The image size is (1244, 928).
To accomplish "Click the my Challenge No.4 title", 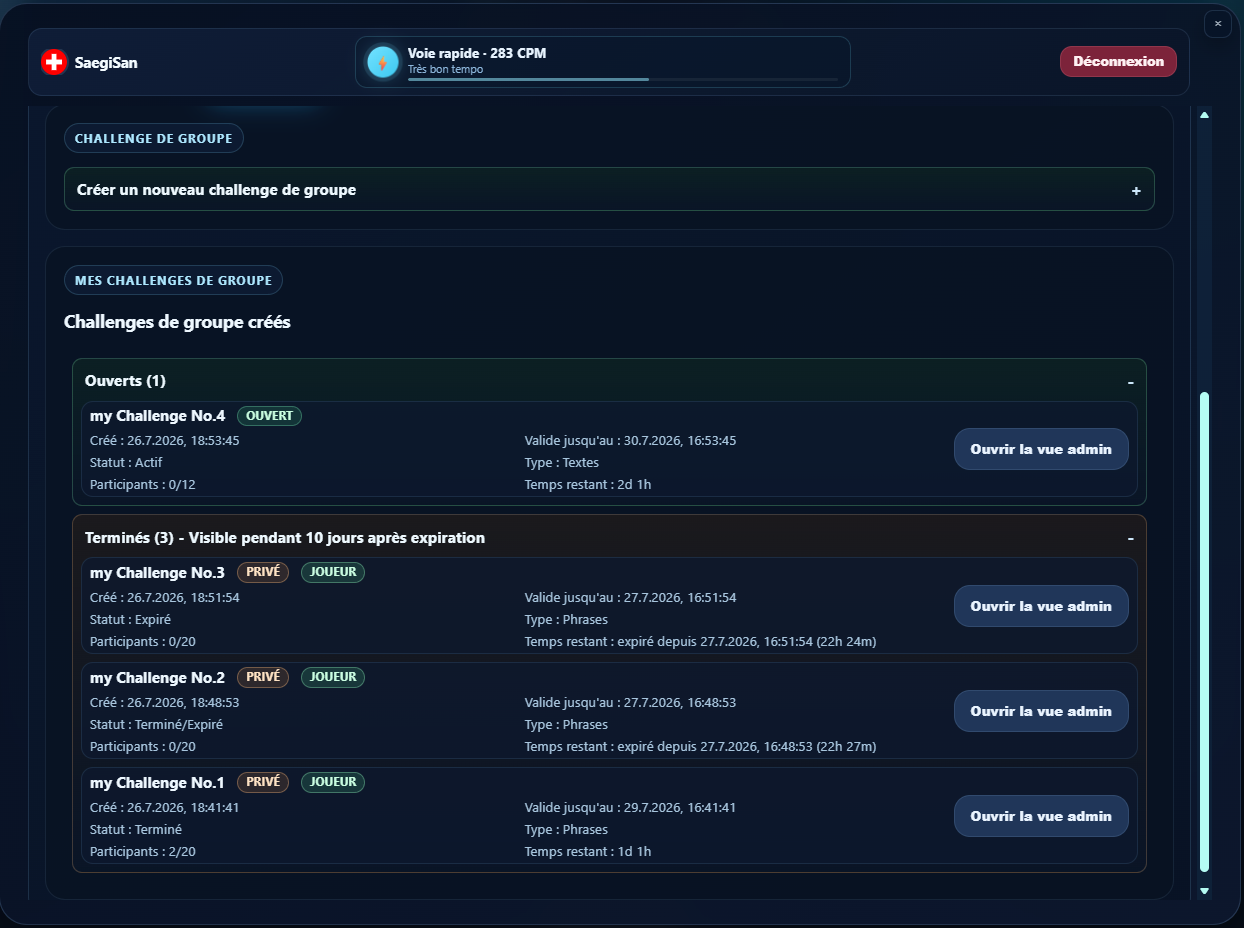I will [x=158, y=416].
